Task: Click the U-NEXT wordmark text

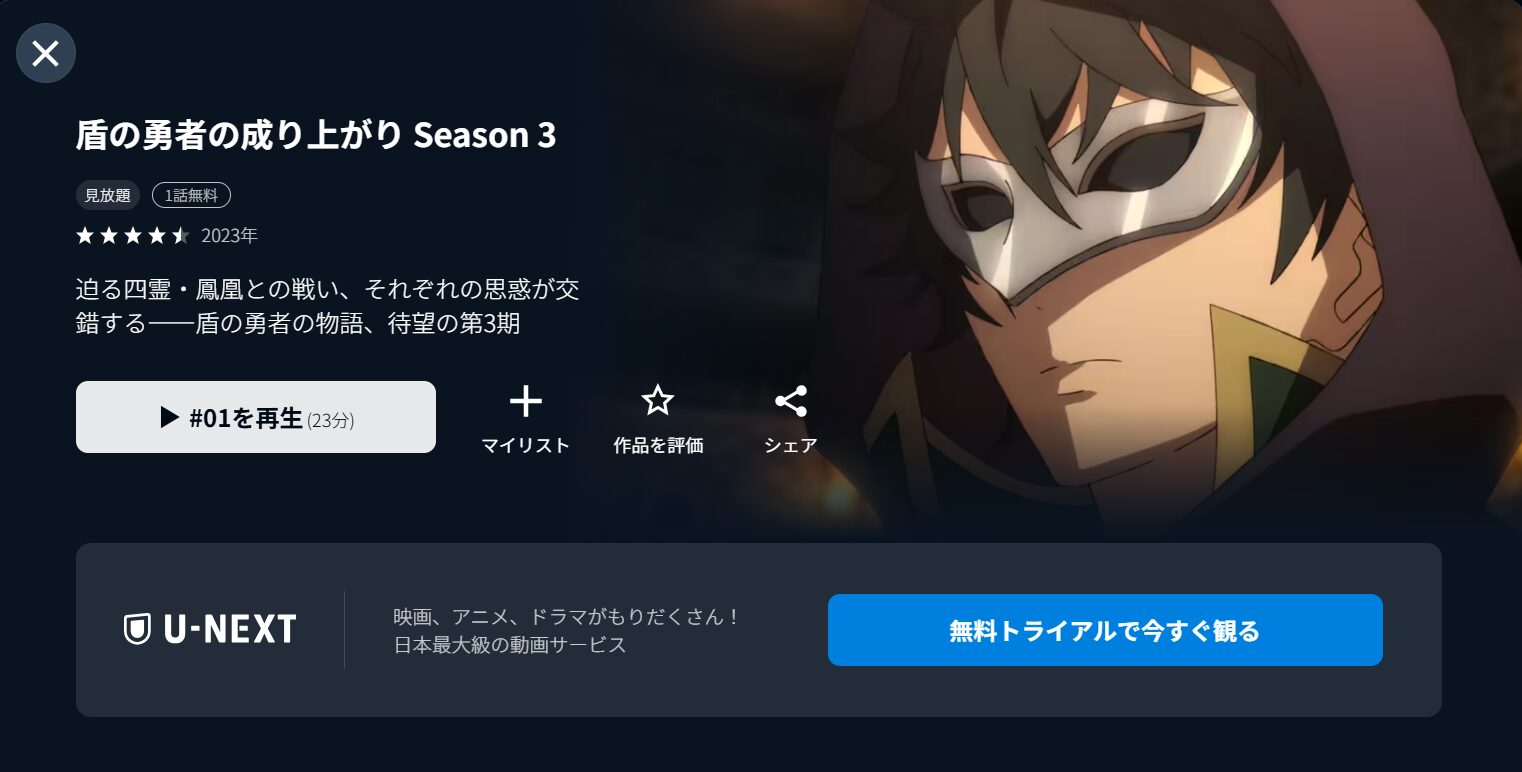Action: pos(229,629)
